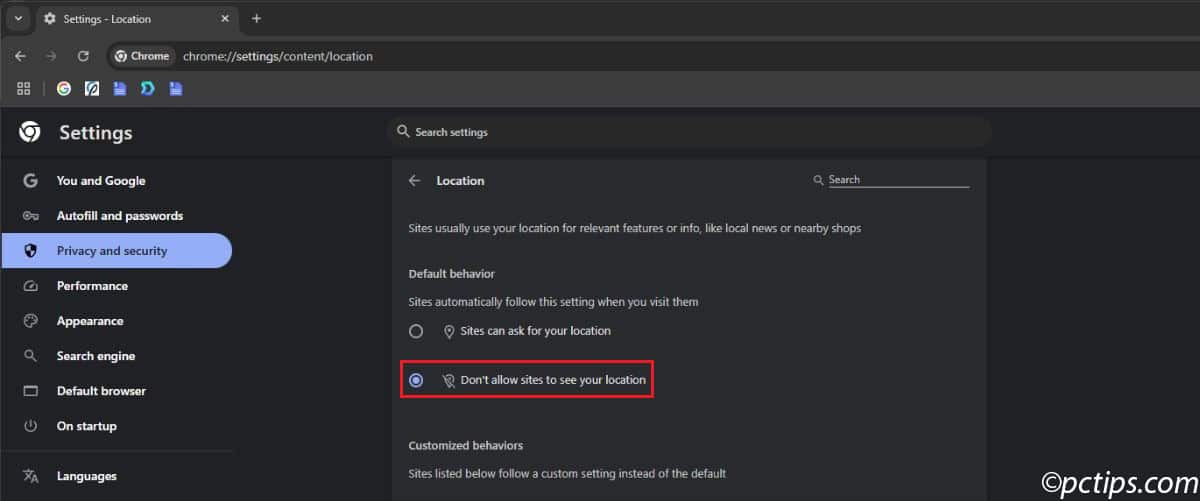Click the key icon for Autofill

(x=30, y=216)
